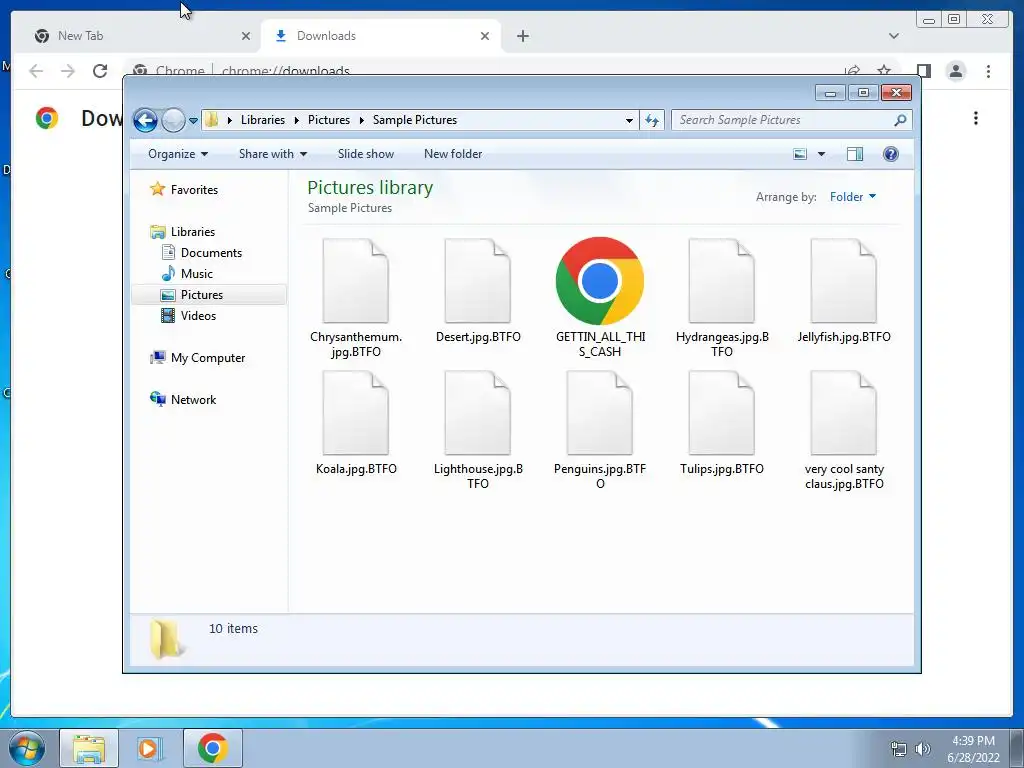Click Sample Pictures in the address breadcrumb

coord(415,120)
